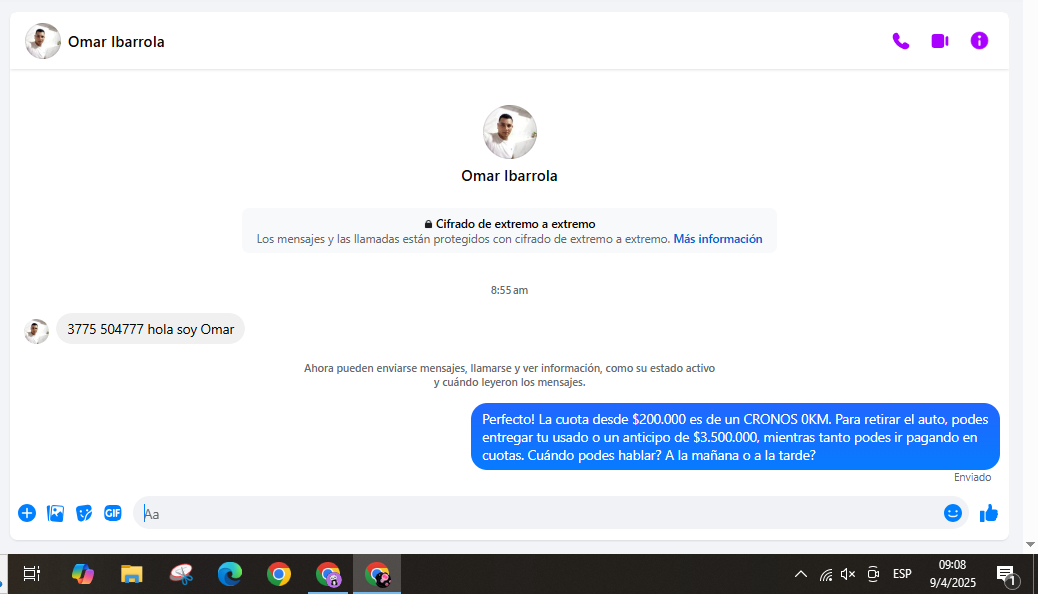The width and height of the screenshot is (1038, 594).
Task: Select the received message '3775 504777 hola soy Omar'
Action: click(150, 329)
